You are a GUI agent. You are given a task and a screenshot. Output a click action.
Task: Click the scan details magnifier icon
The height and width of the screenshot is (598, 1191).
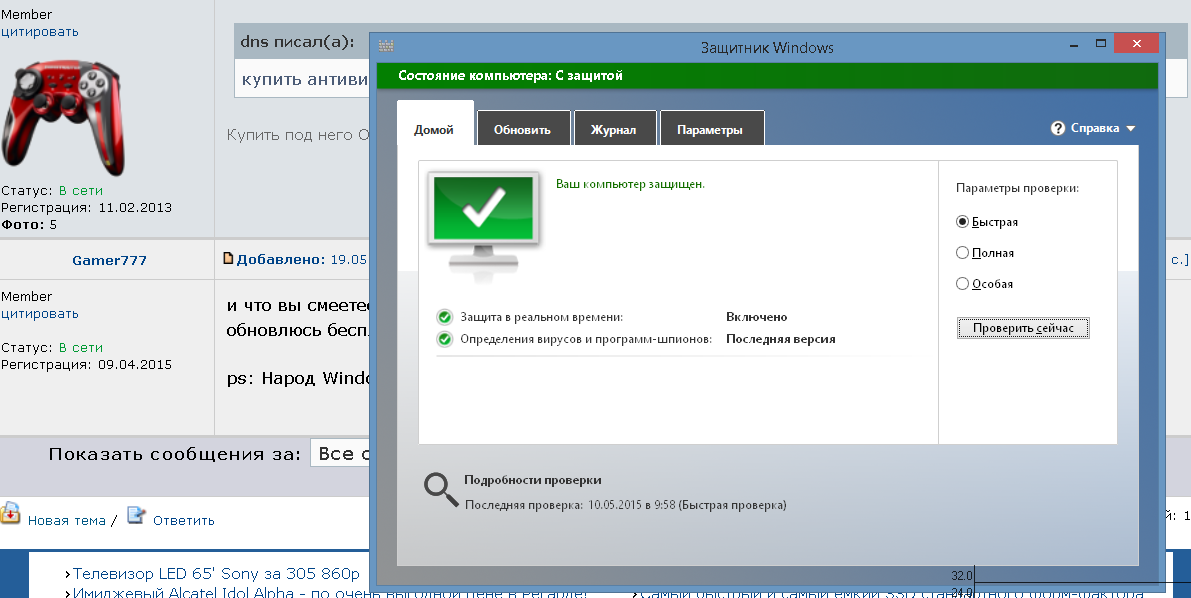[x=441, y=490]
